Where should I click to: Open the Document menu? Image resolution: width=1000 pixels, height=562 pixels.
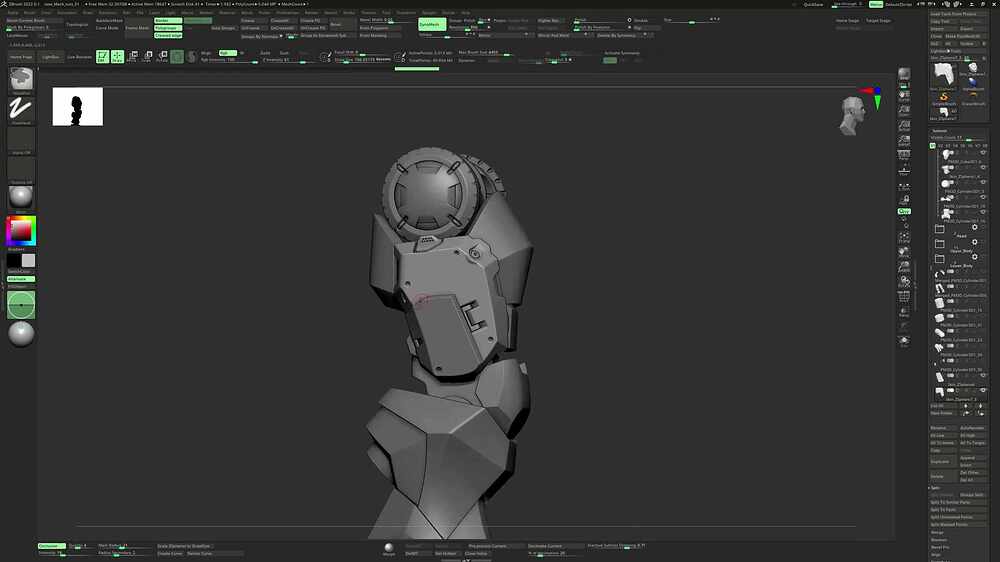67,12
